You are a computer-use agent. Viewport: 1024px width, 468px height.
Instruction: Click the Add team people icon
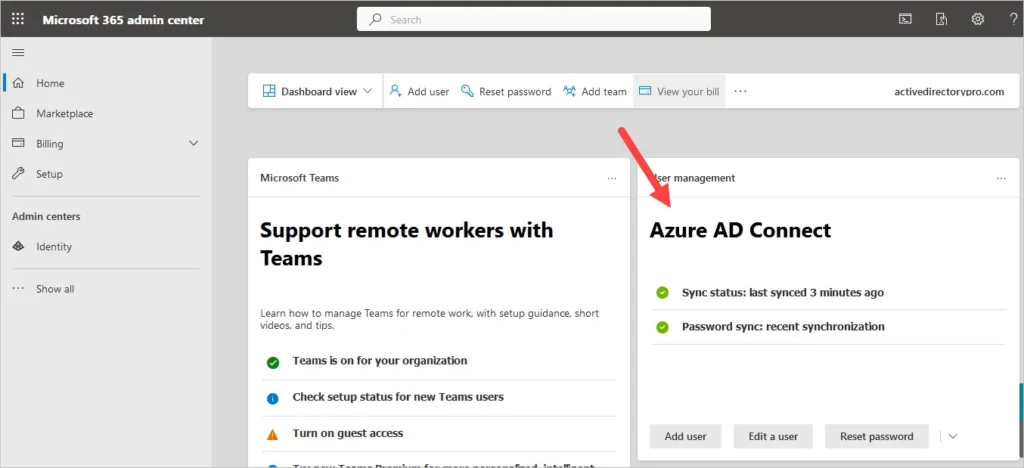click(569, 91)
